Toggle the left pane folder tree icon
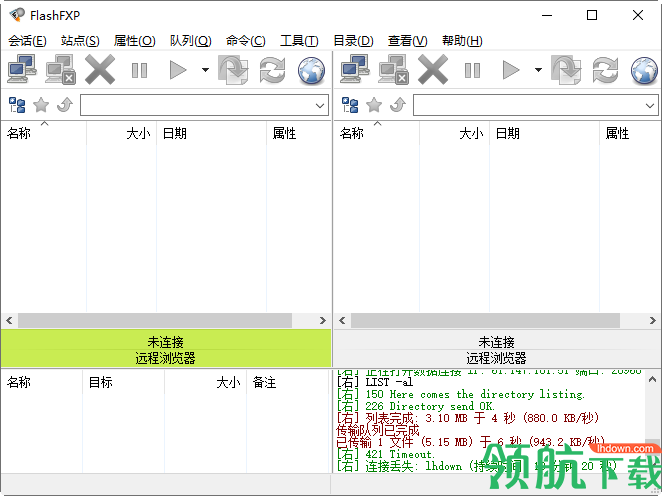Viewport: 662px width, 496px height. (x=17, y=105)
